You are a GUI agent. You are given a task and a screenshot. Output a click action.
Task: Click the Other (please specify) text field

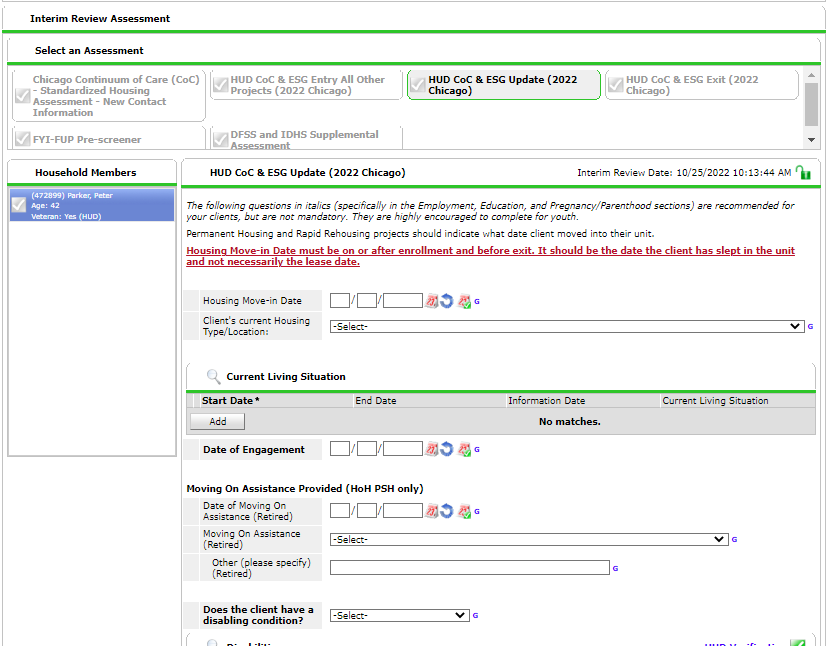[x=469, y=568]
